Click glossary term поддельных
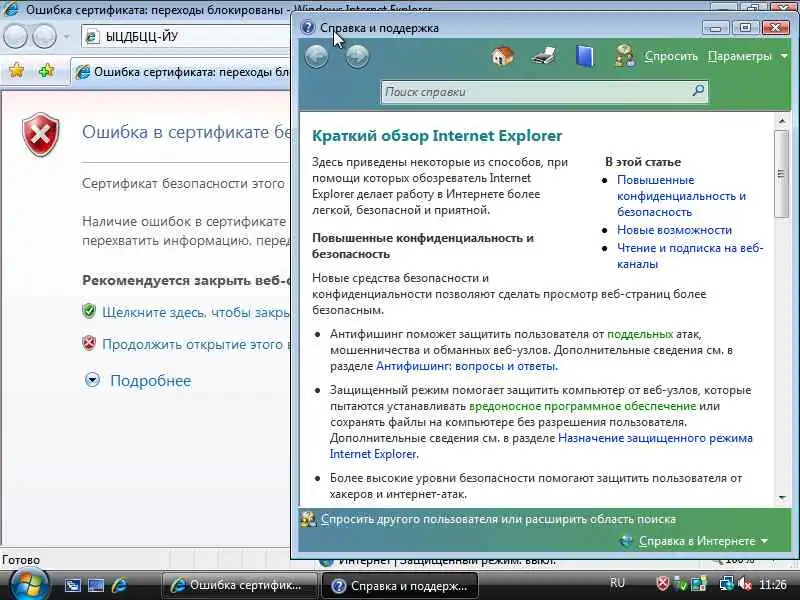This screenshot has height=600, width=800. (640, 334)
